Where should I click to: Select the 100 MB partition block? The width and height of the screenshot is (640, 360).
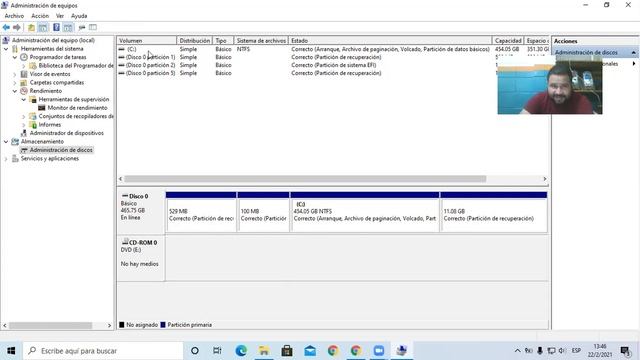coord(263,212)
